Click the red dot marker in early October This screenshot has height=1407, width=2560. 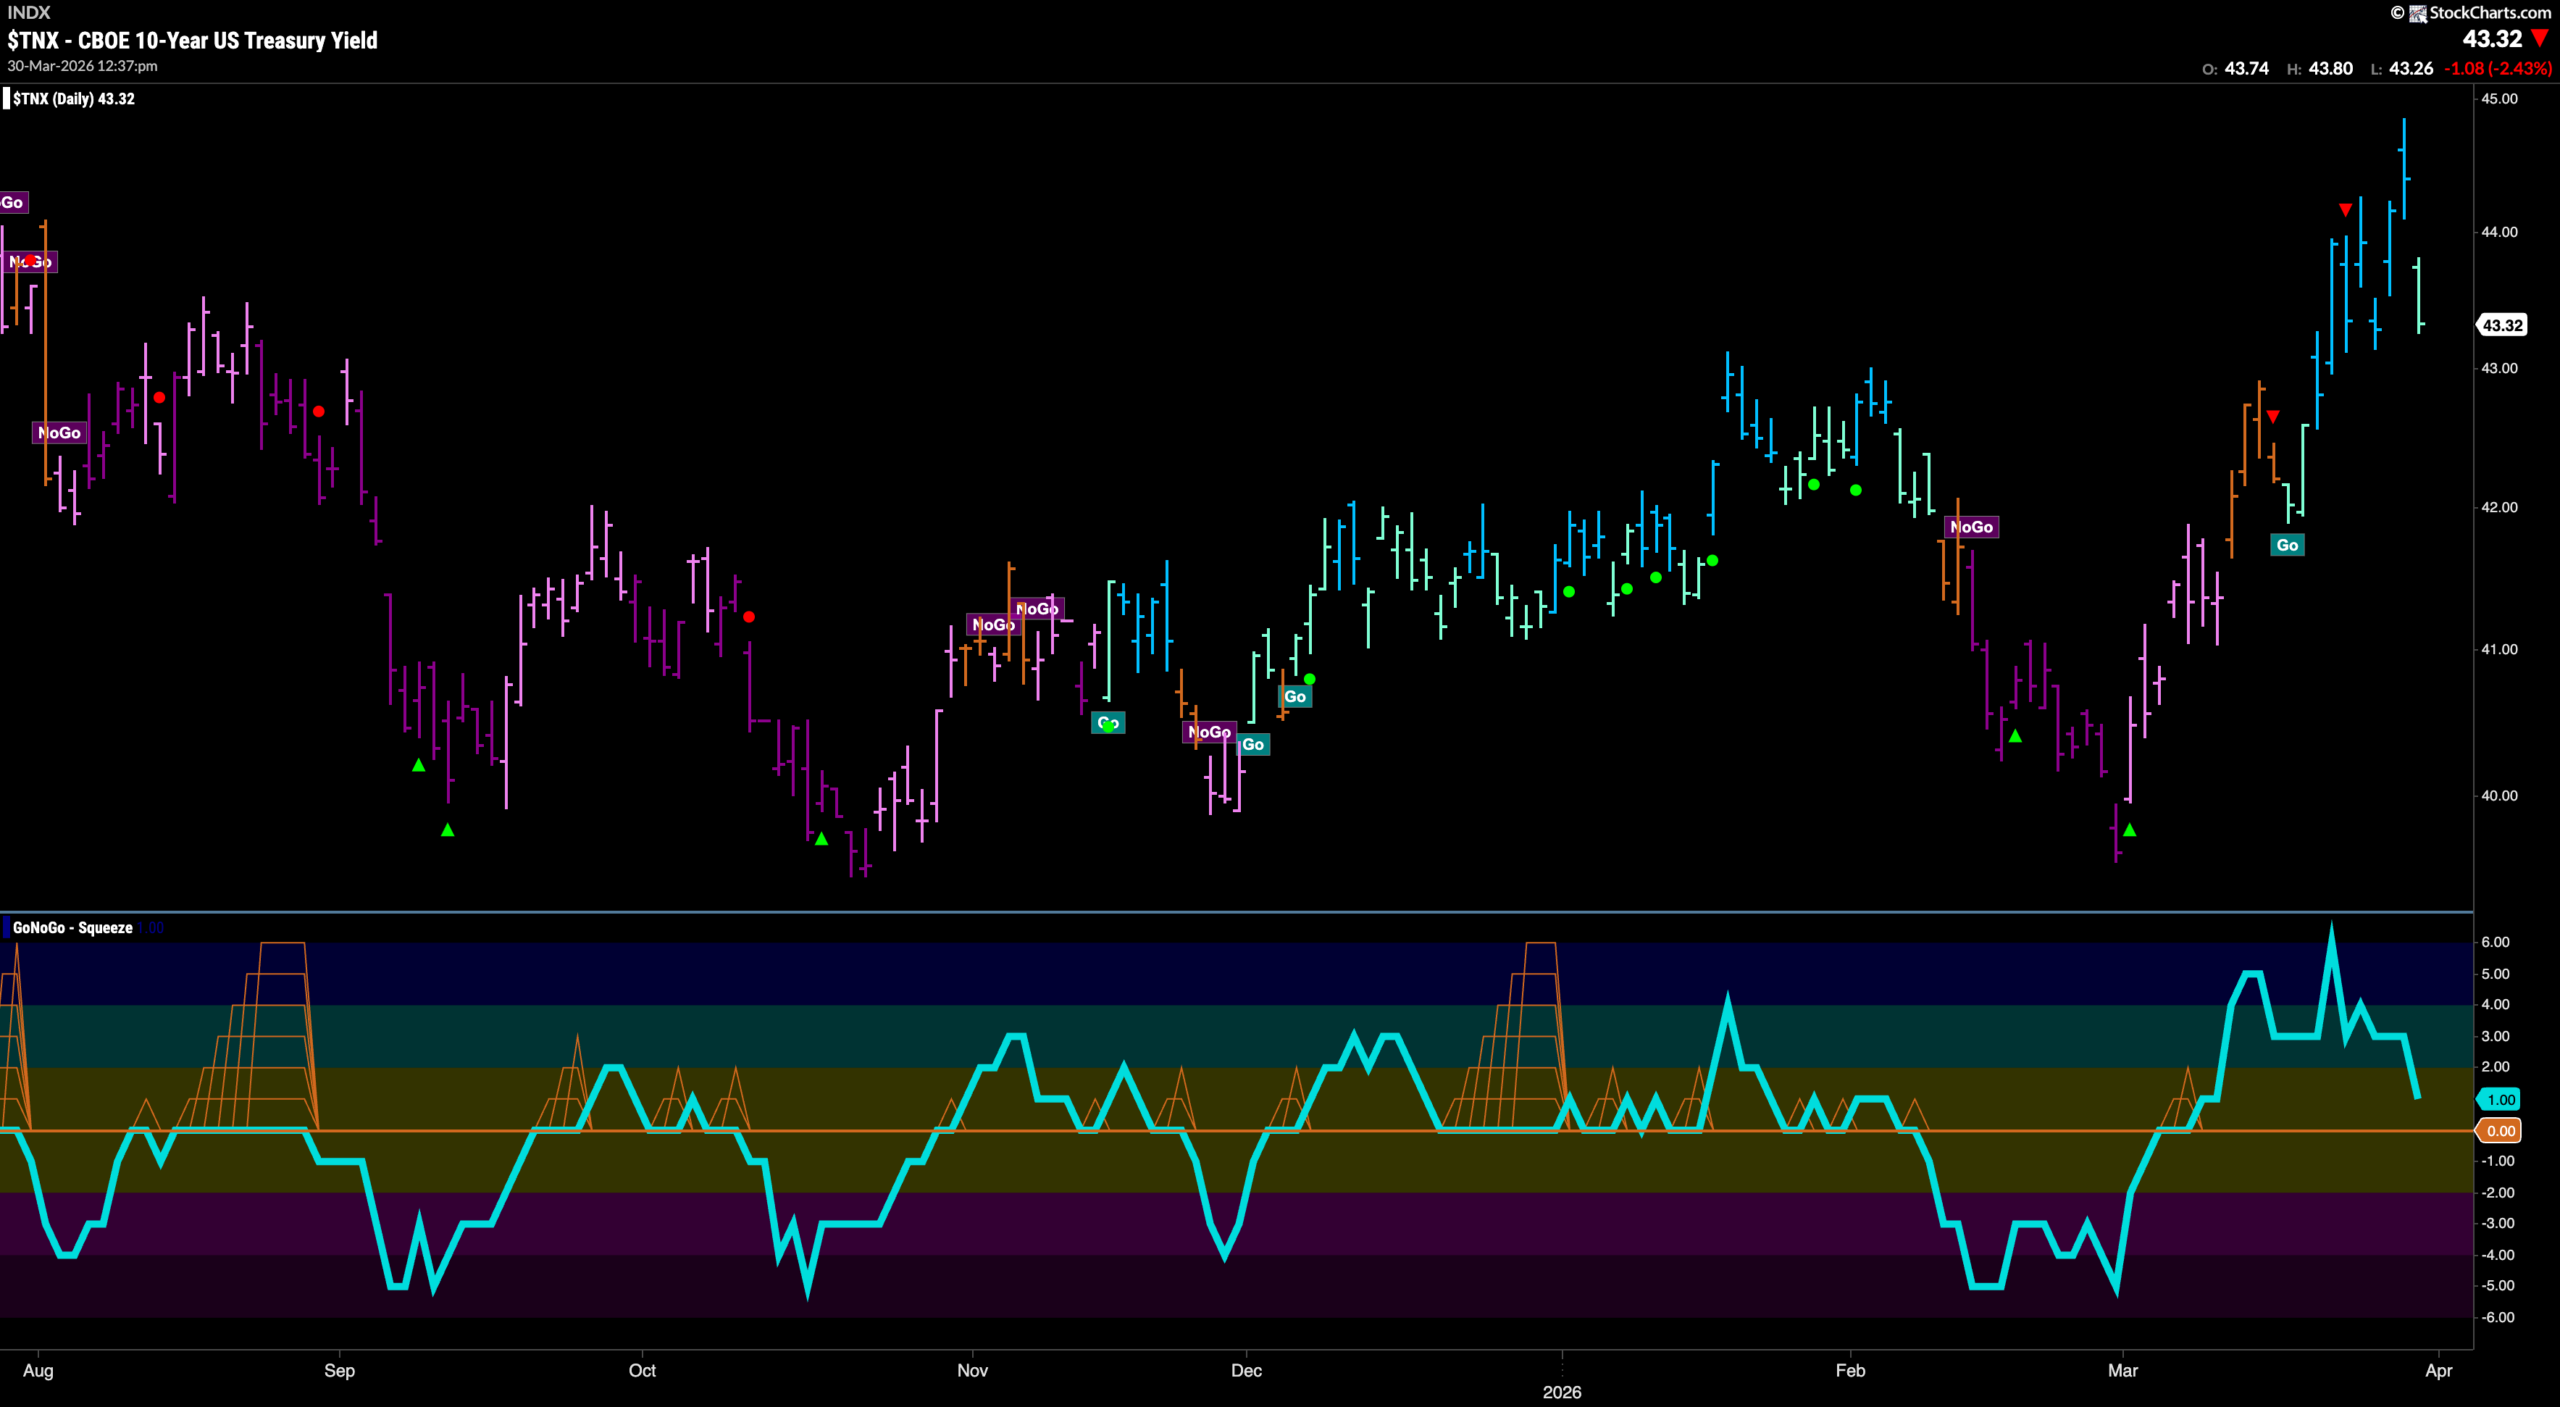749,617
